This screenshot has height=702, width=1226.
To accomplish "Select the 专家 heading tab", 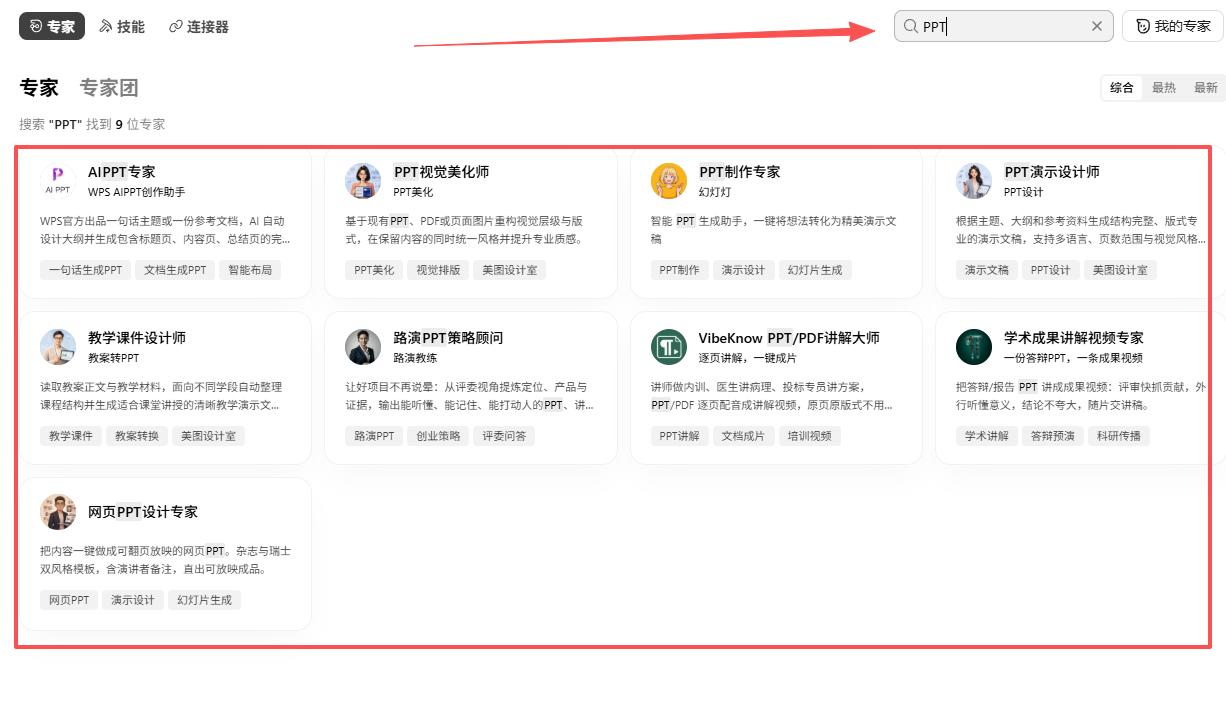I will click(x=39, y=88).
